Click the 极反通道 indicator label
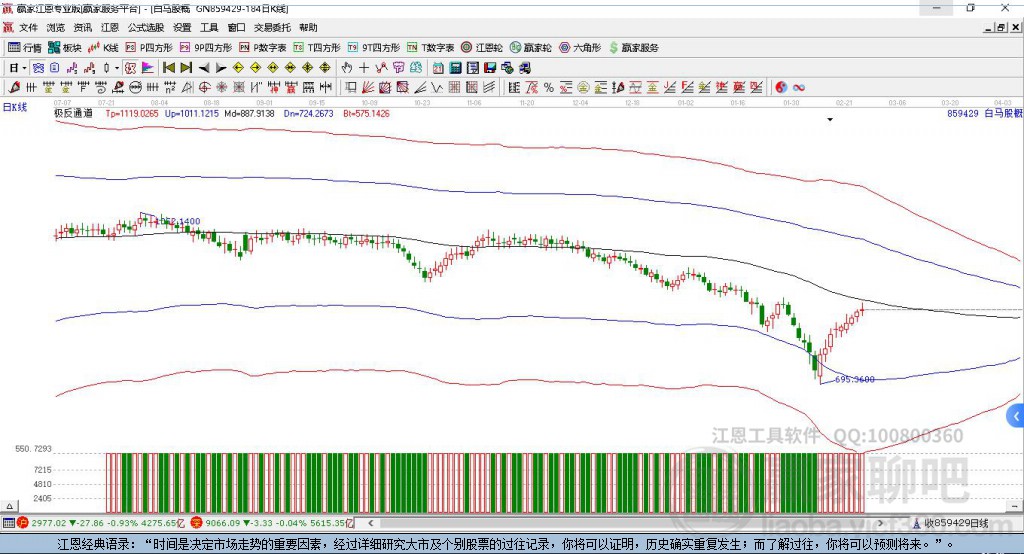1024x554 pixels. (73, 114)
